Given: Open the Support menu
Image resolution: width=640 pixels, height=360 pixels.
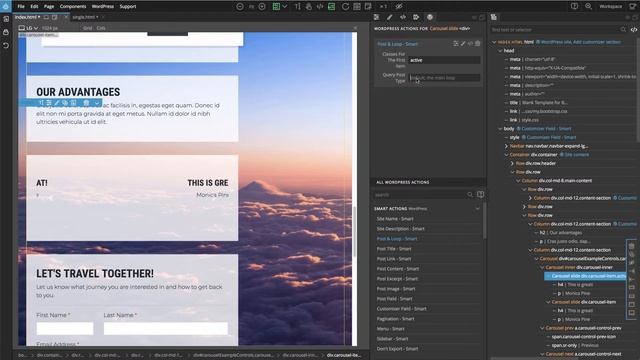Looking at the screenshot, I should tap(128, 7).
